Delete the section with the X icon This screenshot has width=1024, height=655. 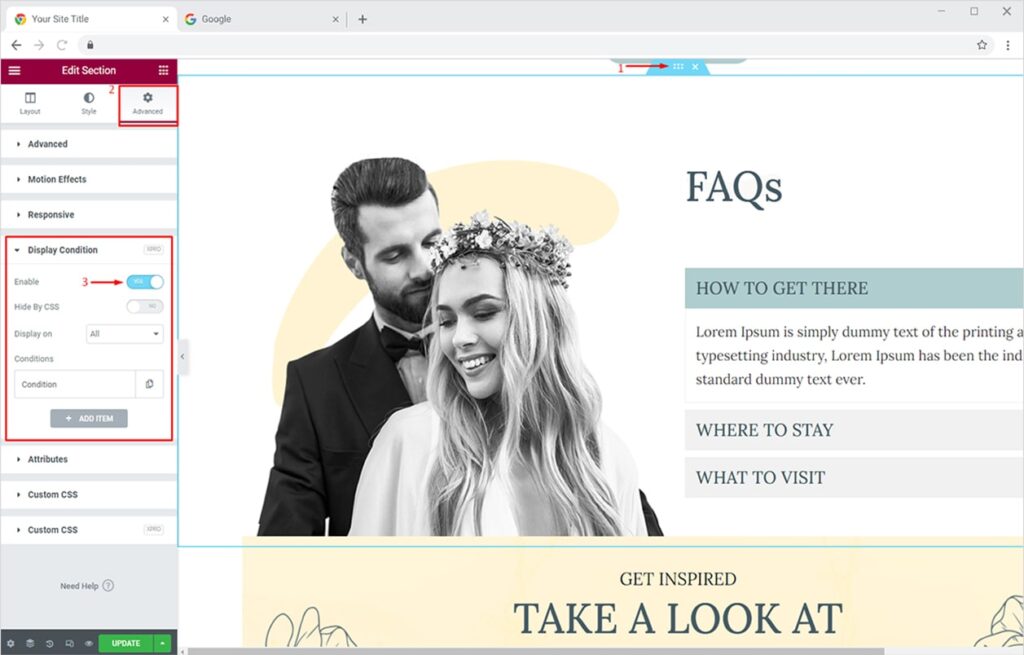[695, 67]
